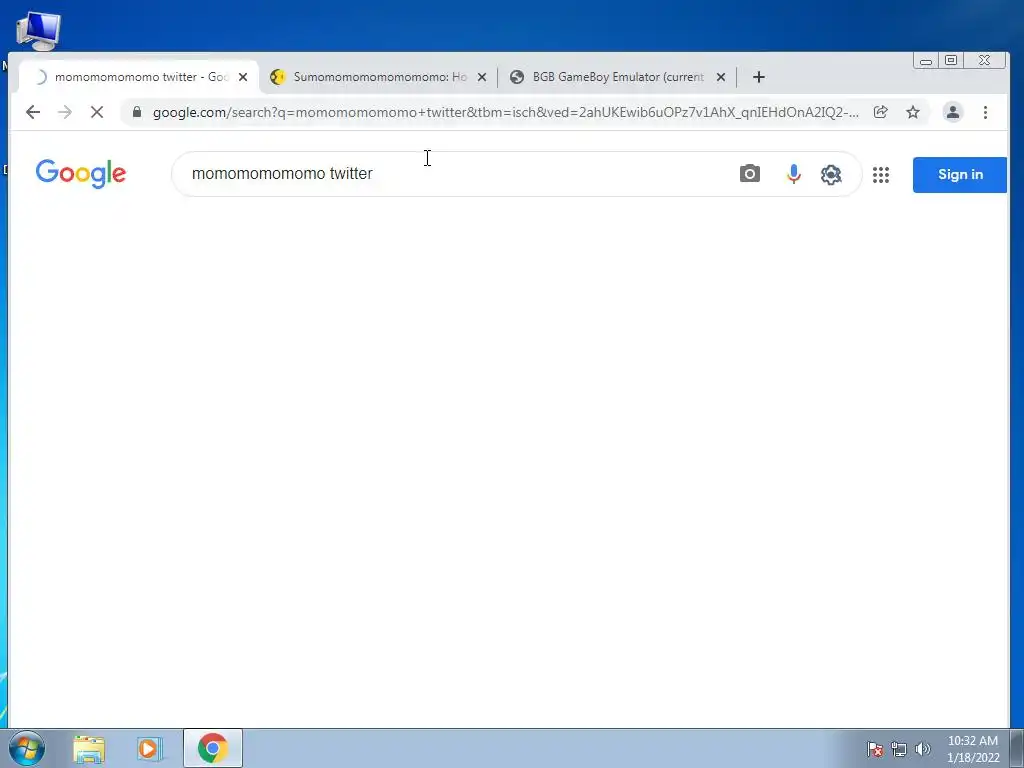Close the Sumomomomomomomomo tab
This screenshot has width=1024, height=768.
482,77
